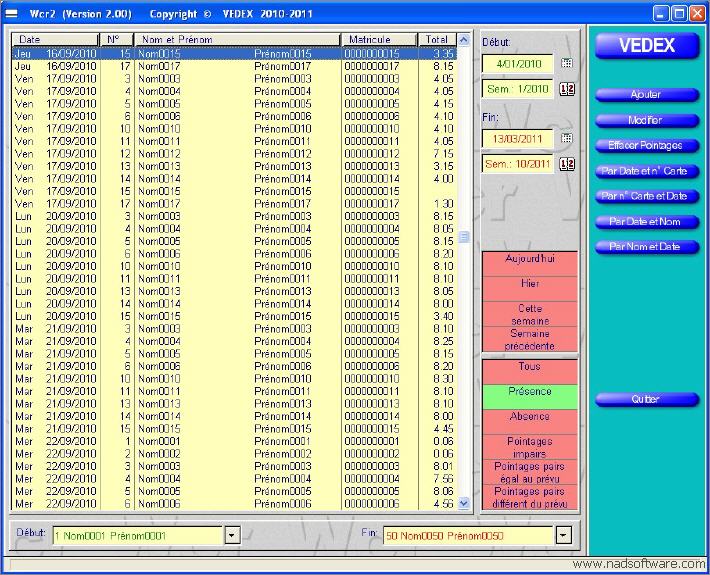Click the Début date field 4/01/2010

[x=518, y=64]
